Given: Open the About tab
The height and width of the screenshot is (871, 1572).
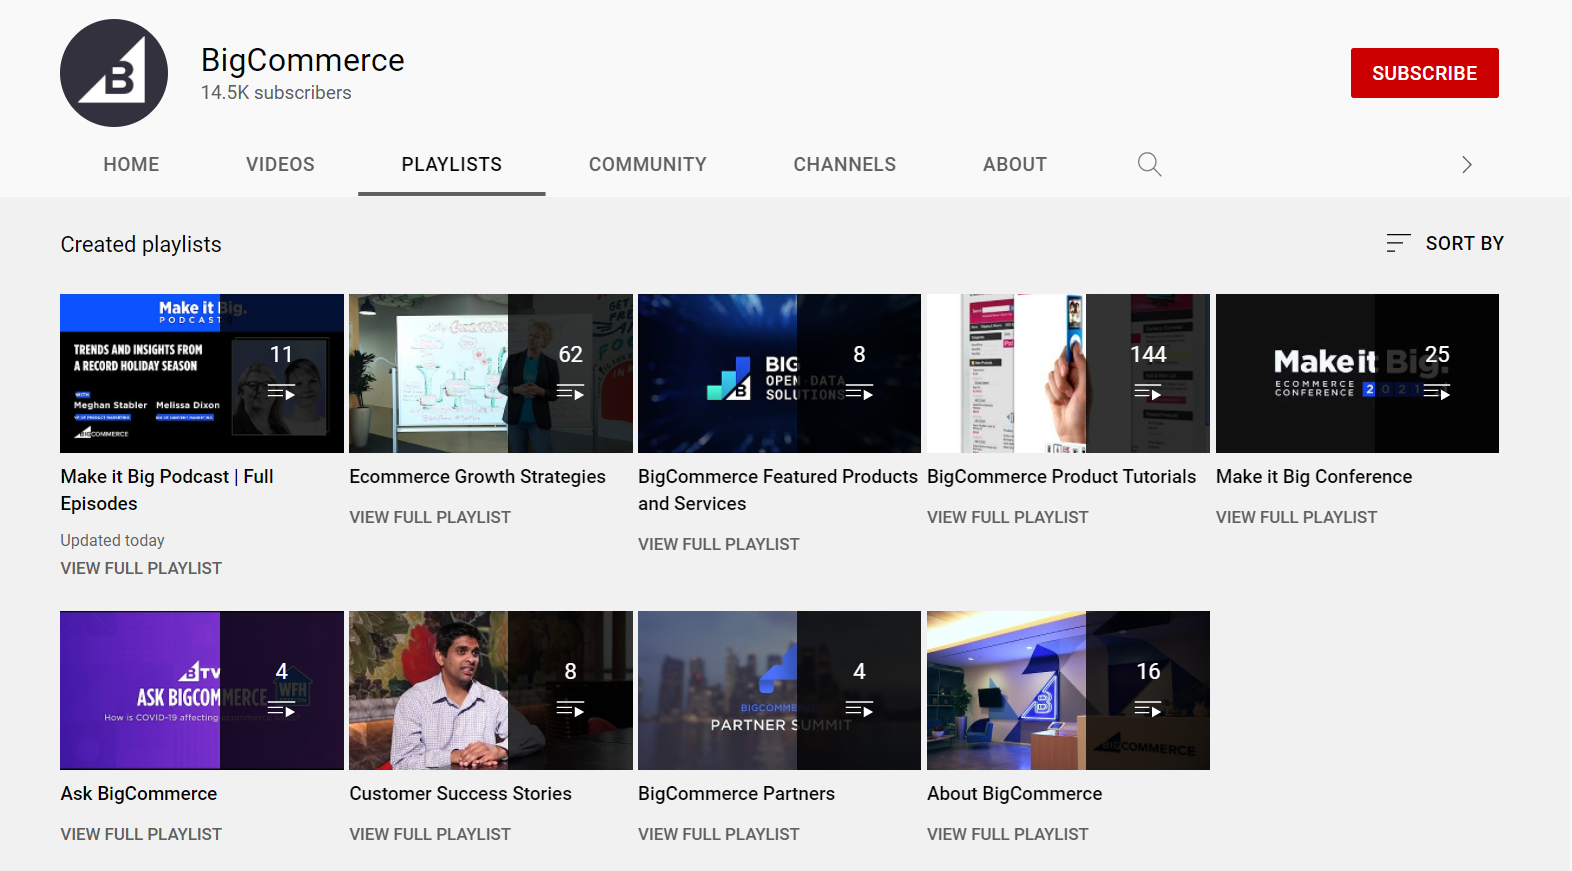Looking at the screenshot, I should (x=1015, y=164).
